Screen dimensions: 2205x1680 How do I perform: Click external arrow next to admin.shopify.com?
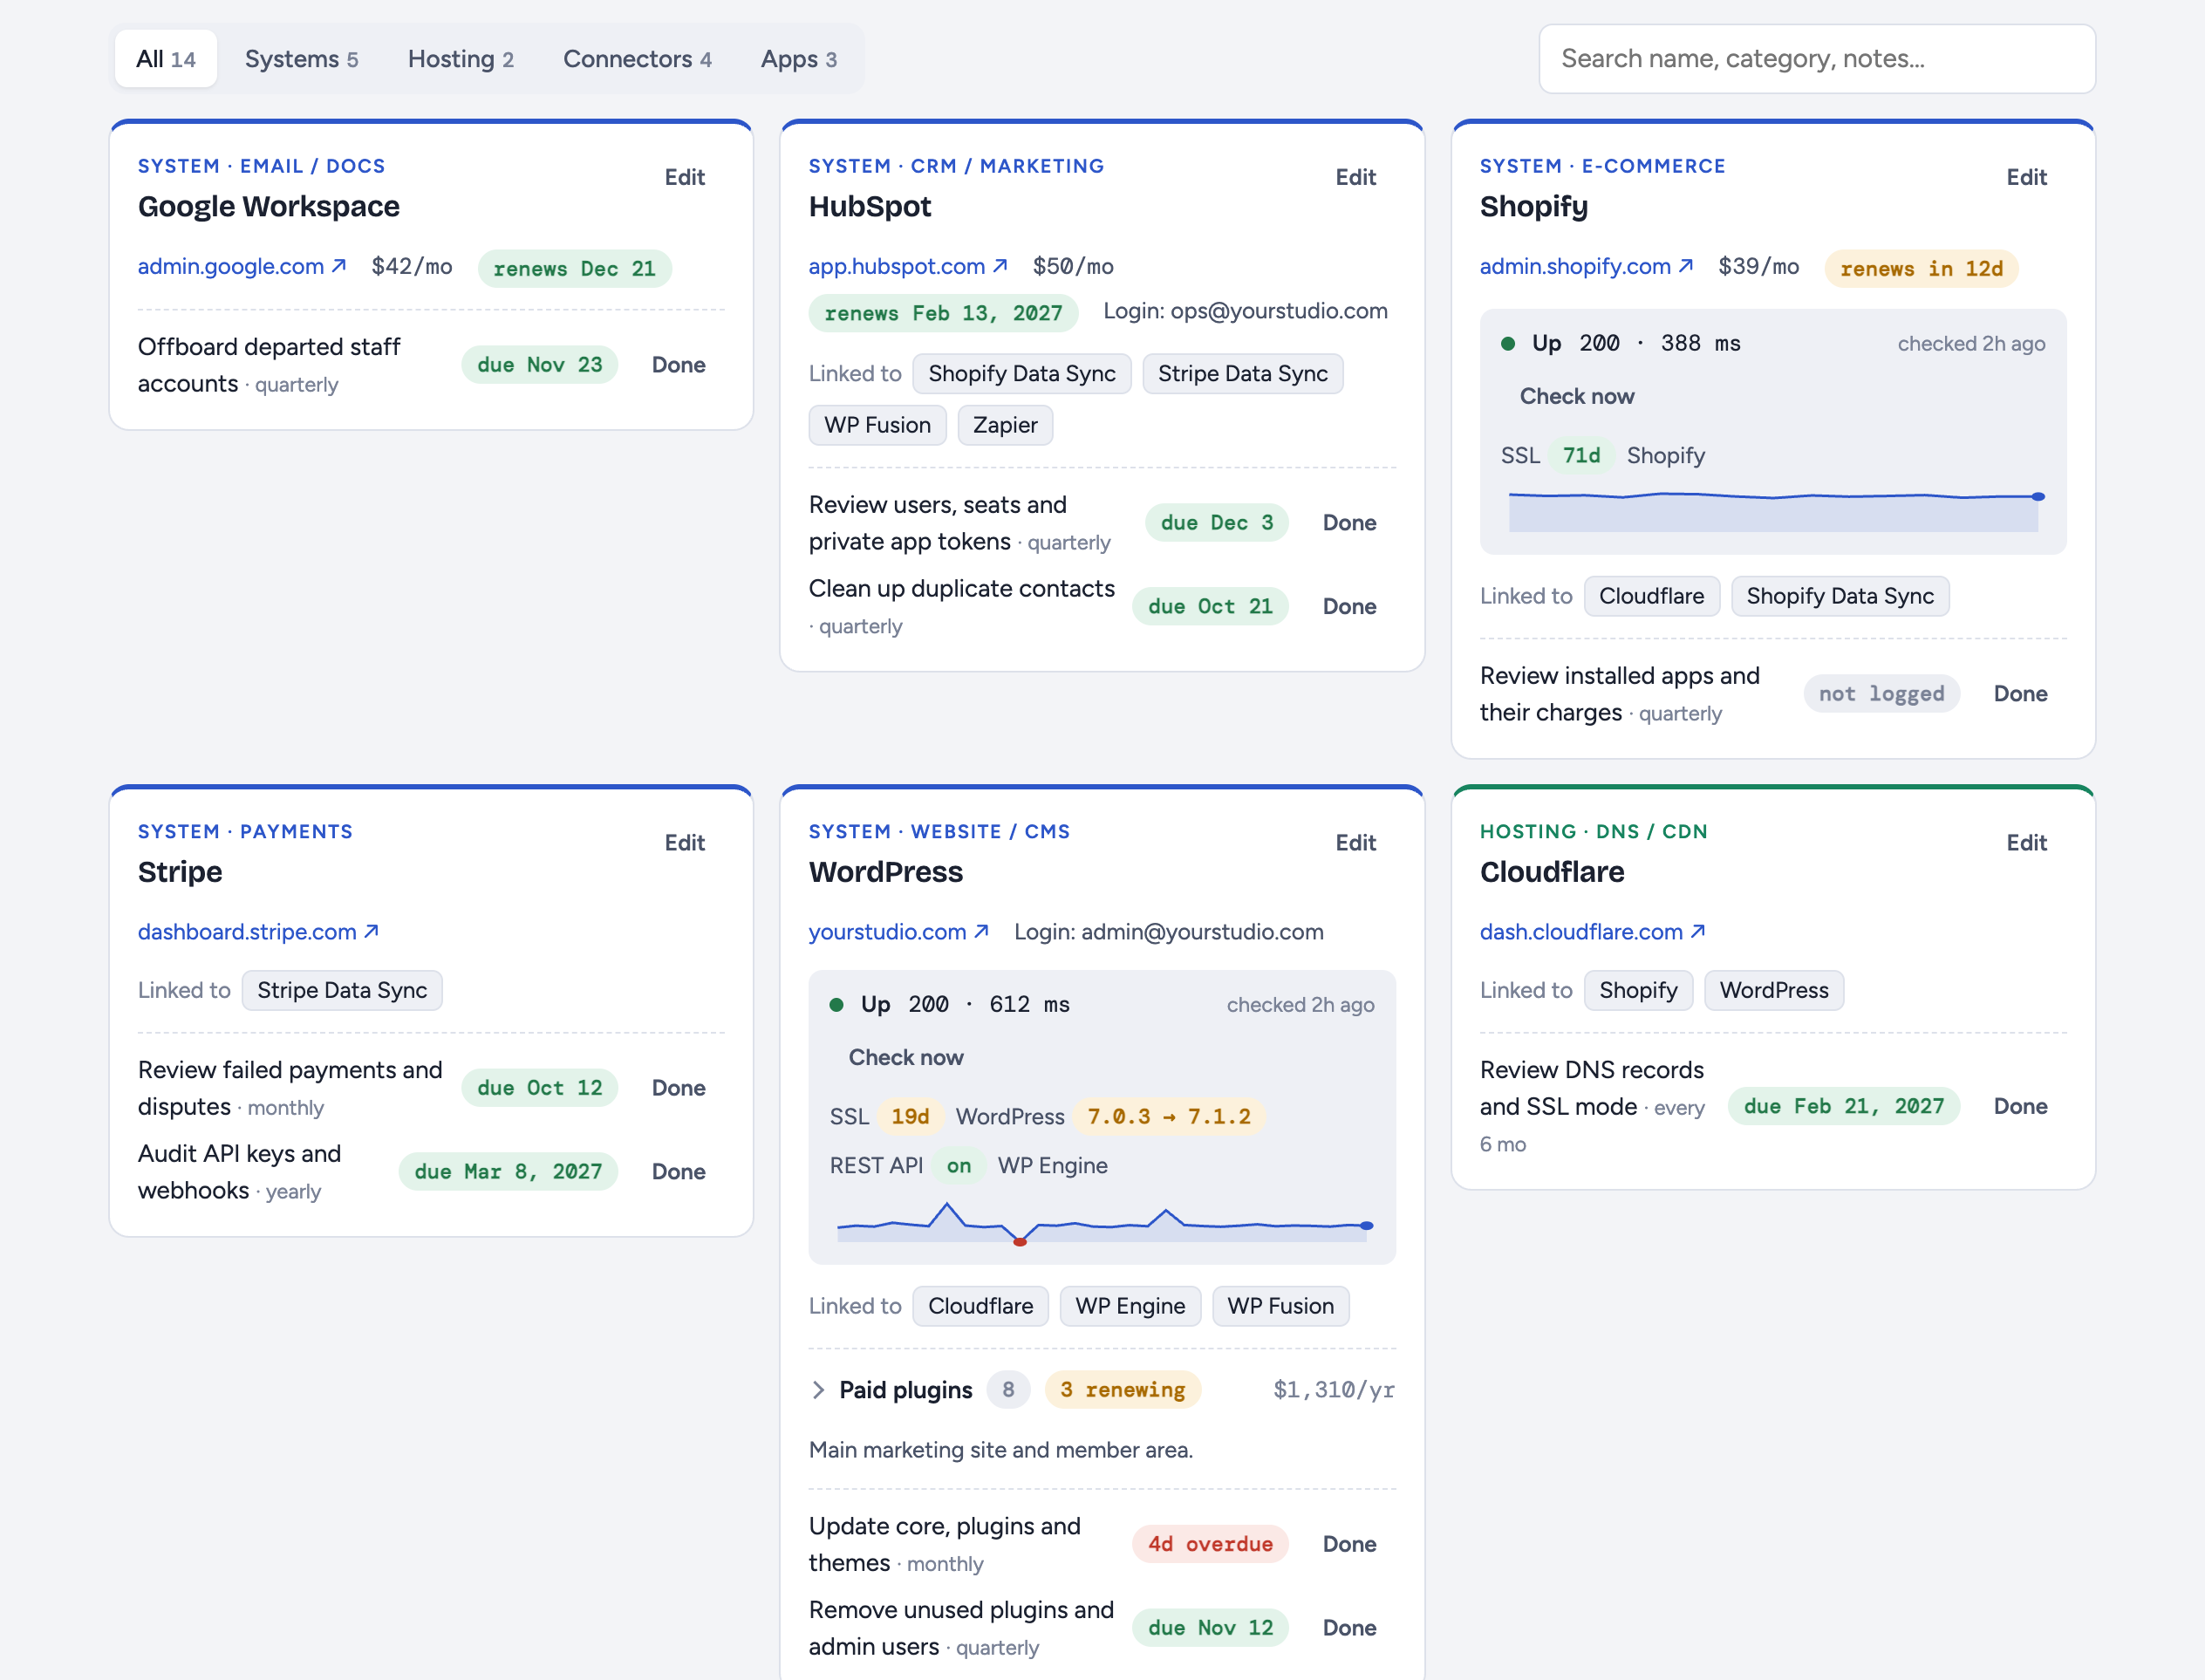tap(1686, 266)
